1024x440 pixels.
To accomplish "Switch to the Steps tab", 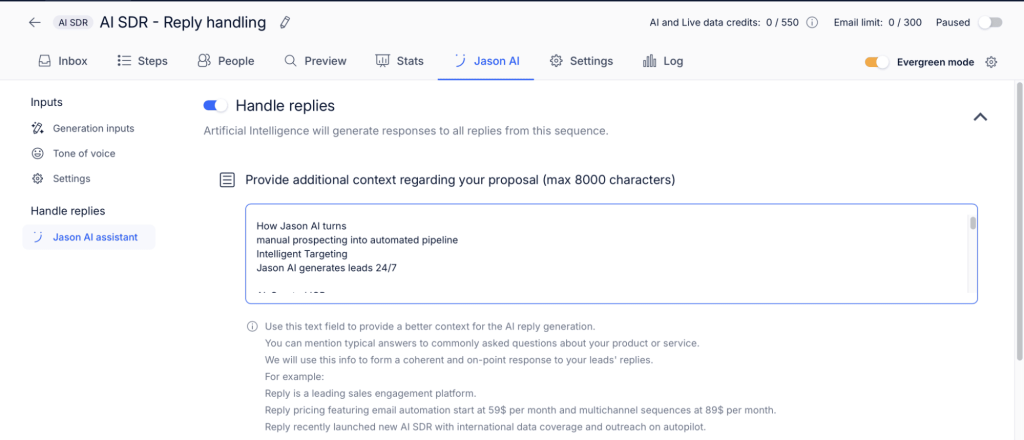I will (142, 61).
